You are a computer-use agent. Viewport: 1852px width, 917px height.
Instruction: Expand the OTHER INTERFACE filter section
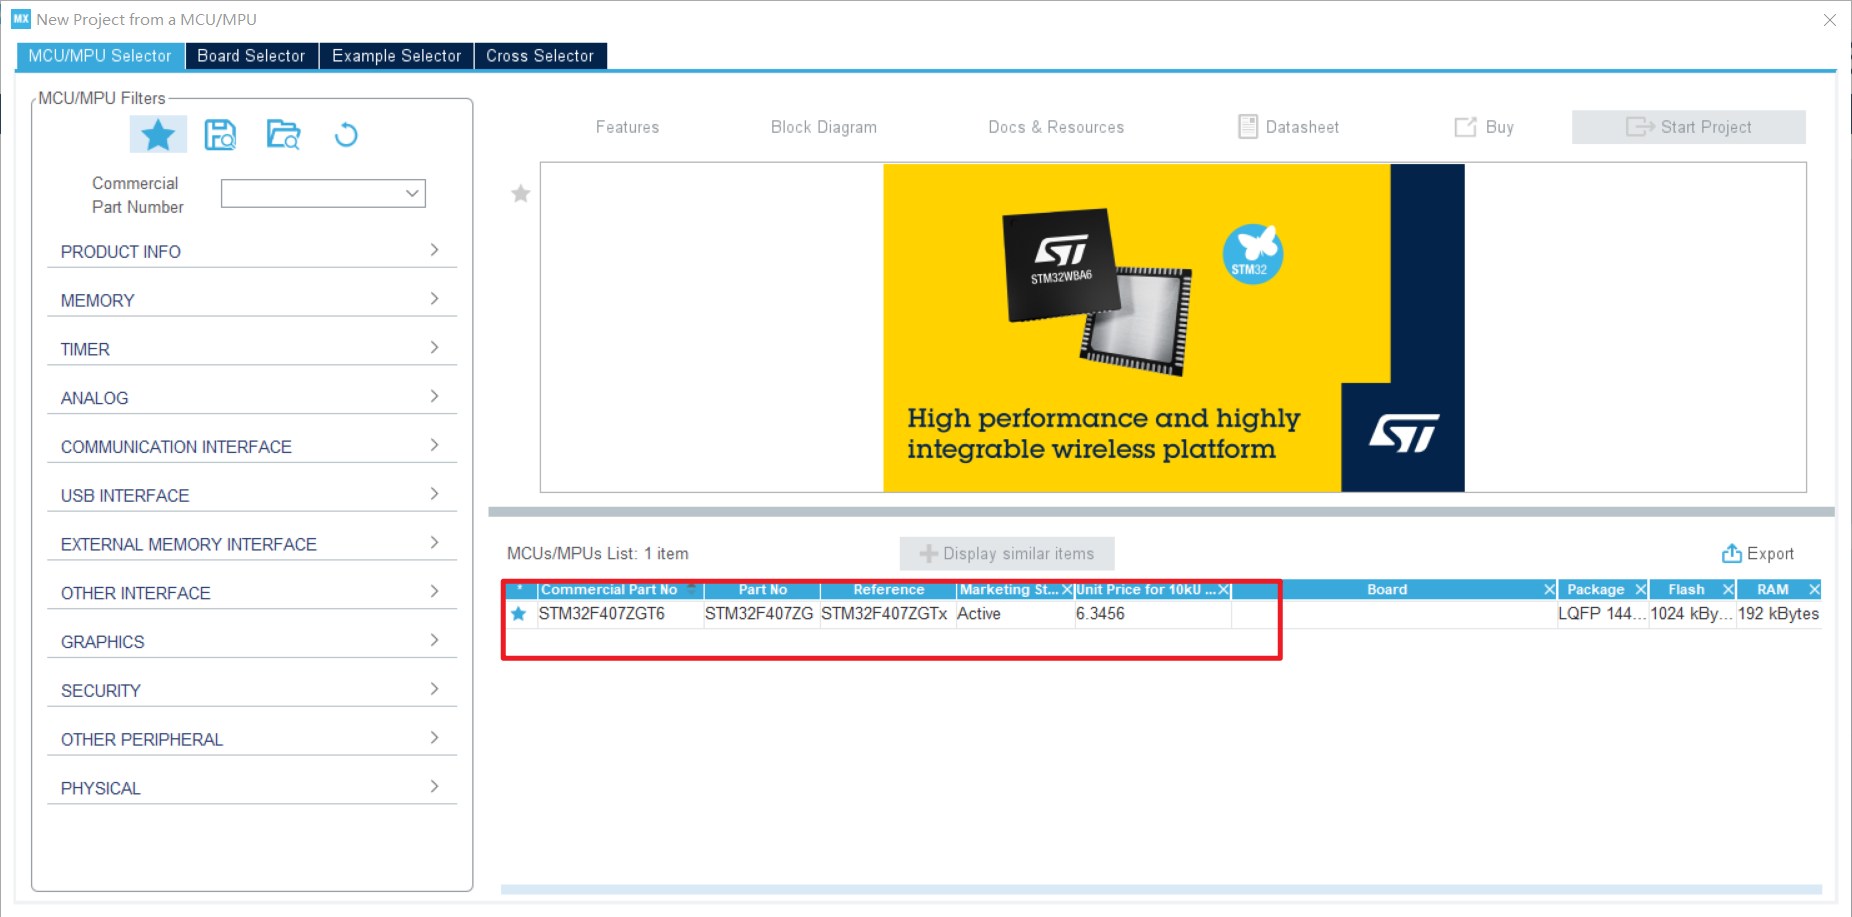coord(252,593)
